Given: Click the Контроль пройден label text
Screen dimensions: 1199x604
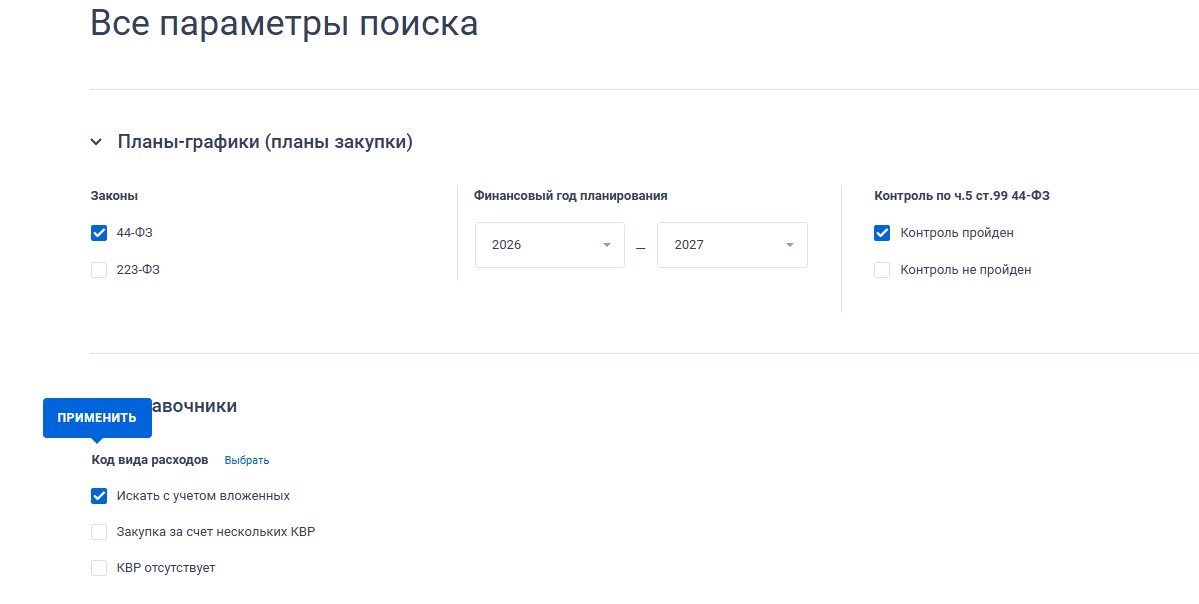Looking at the screenshot, I should pyautogui.click(x=956, y=233).
